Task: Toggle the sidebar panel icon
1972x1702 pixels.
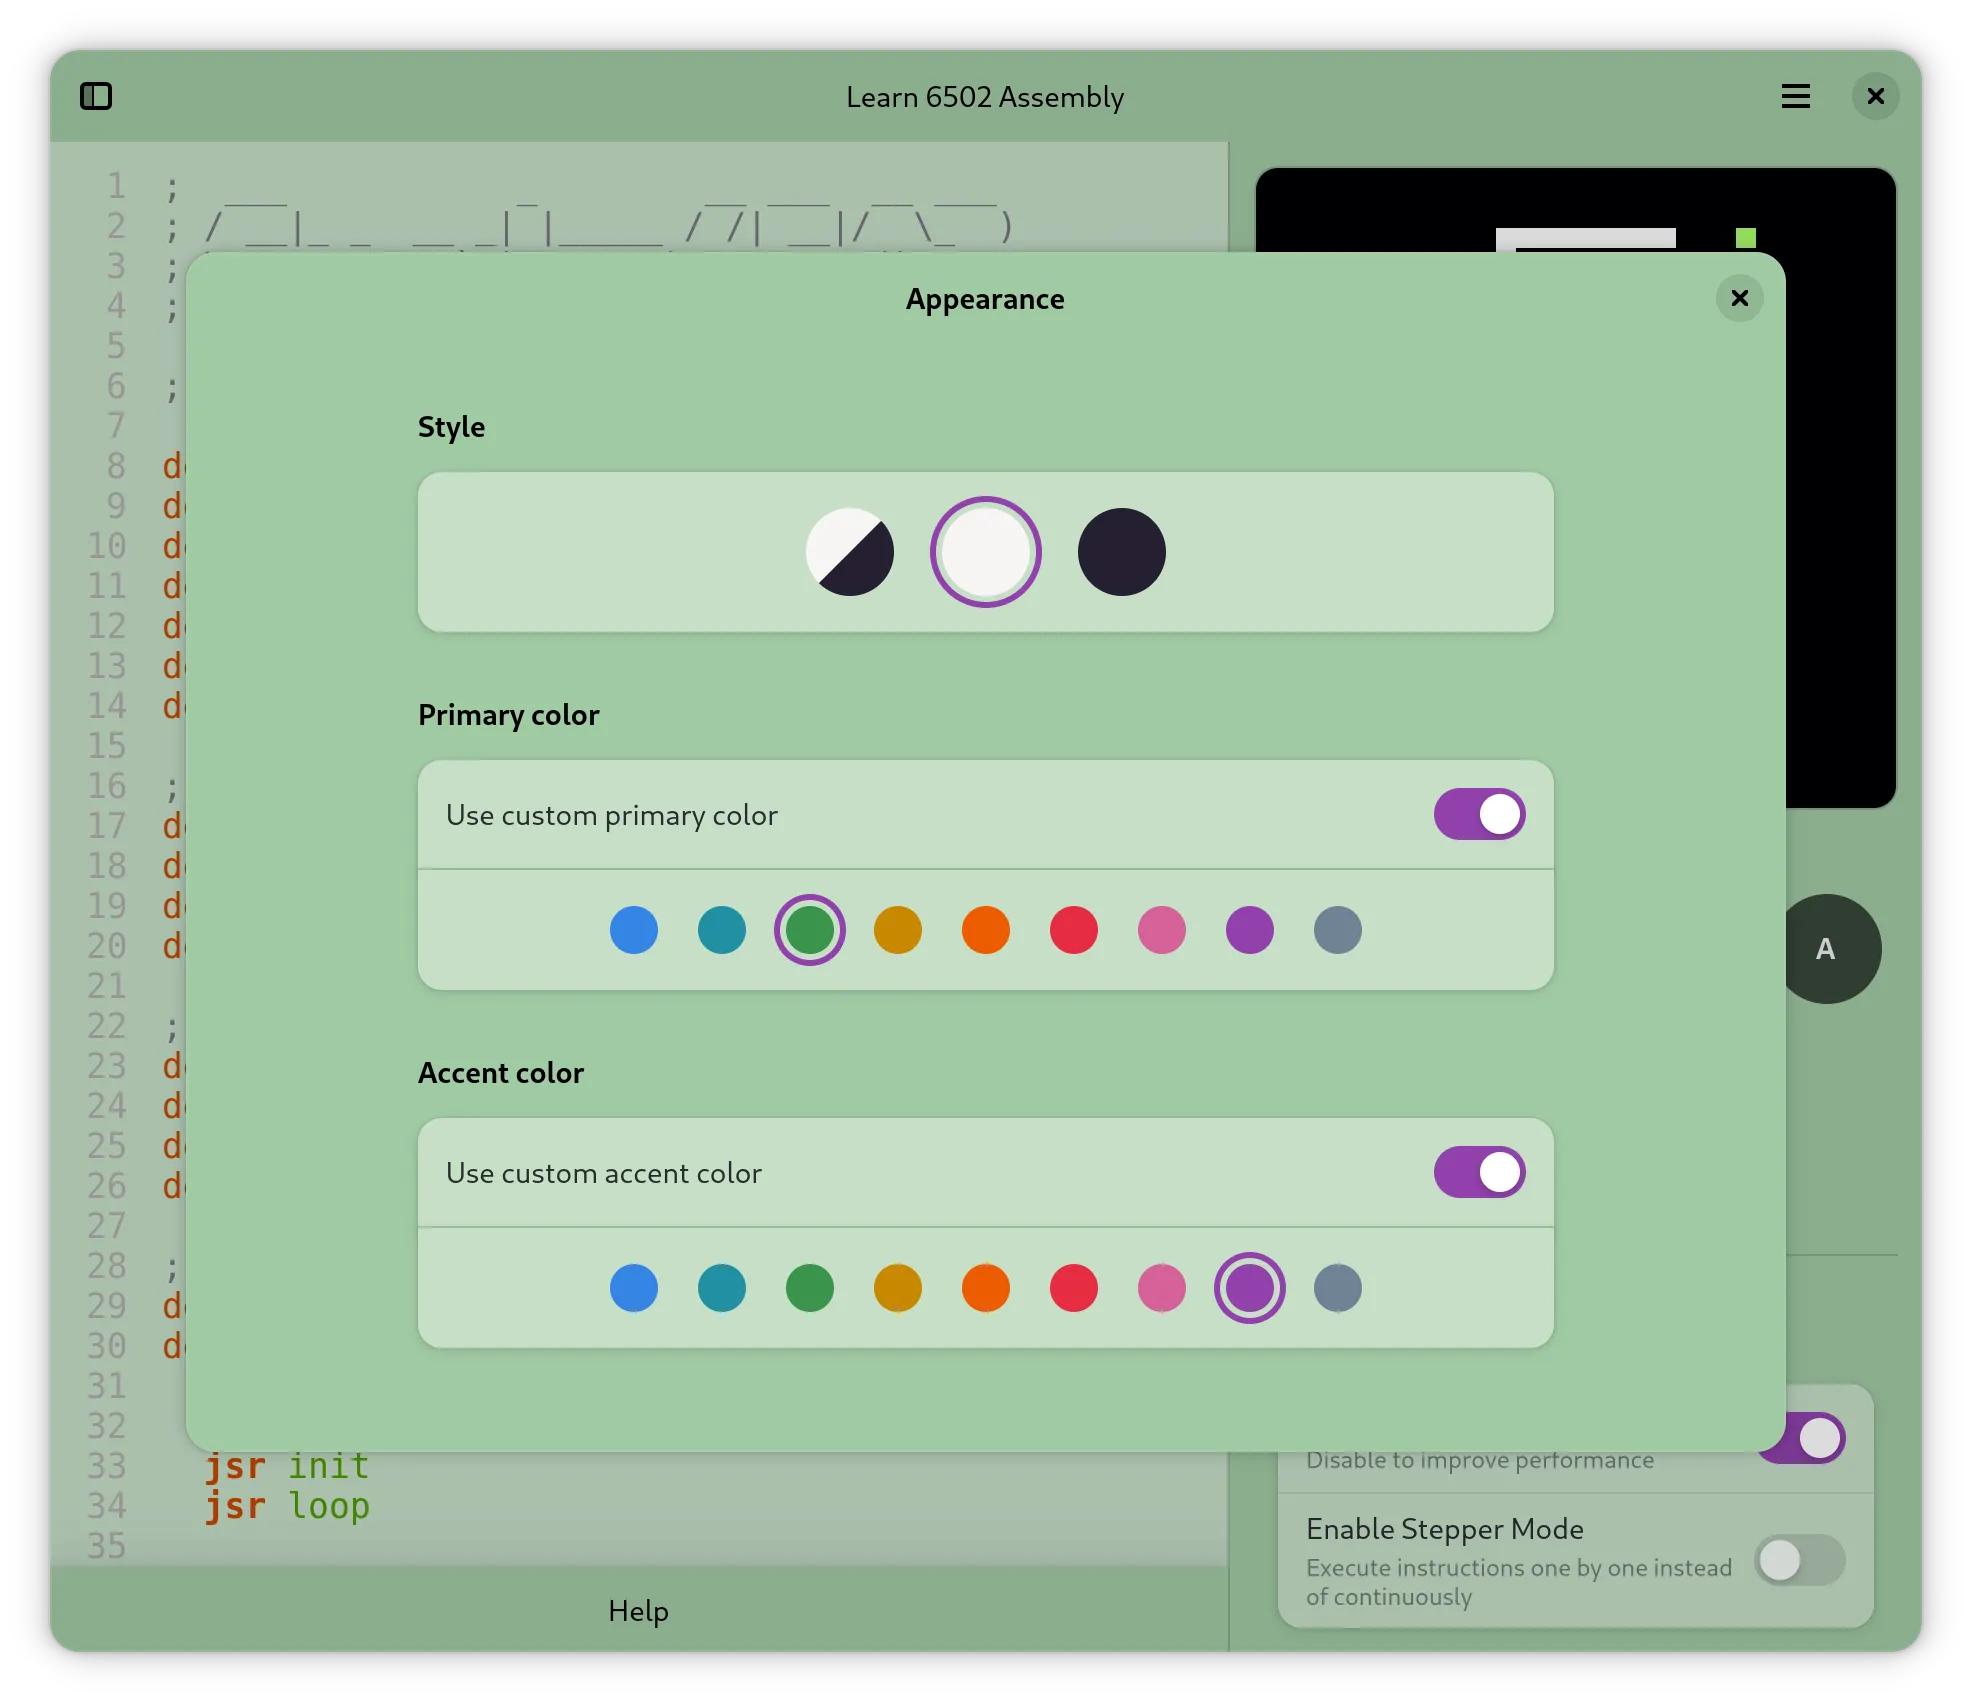Action: click(96, 96)
